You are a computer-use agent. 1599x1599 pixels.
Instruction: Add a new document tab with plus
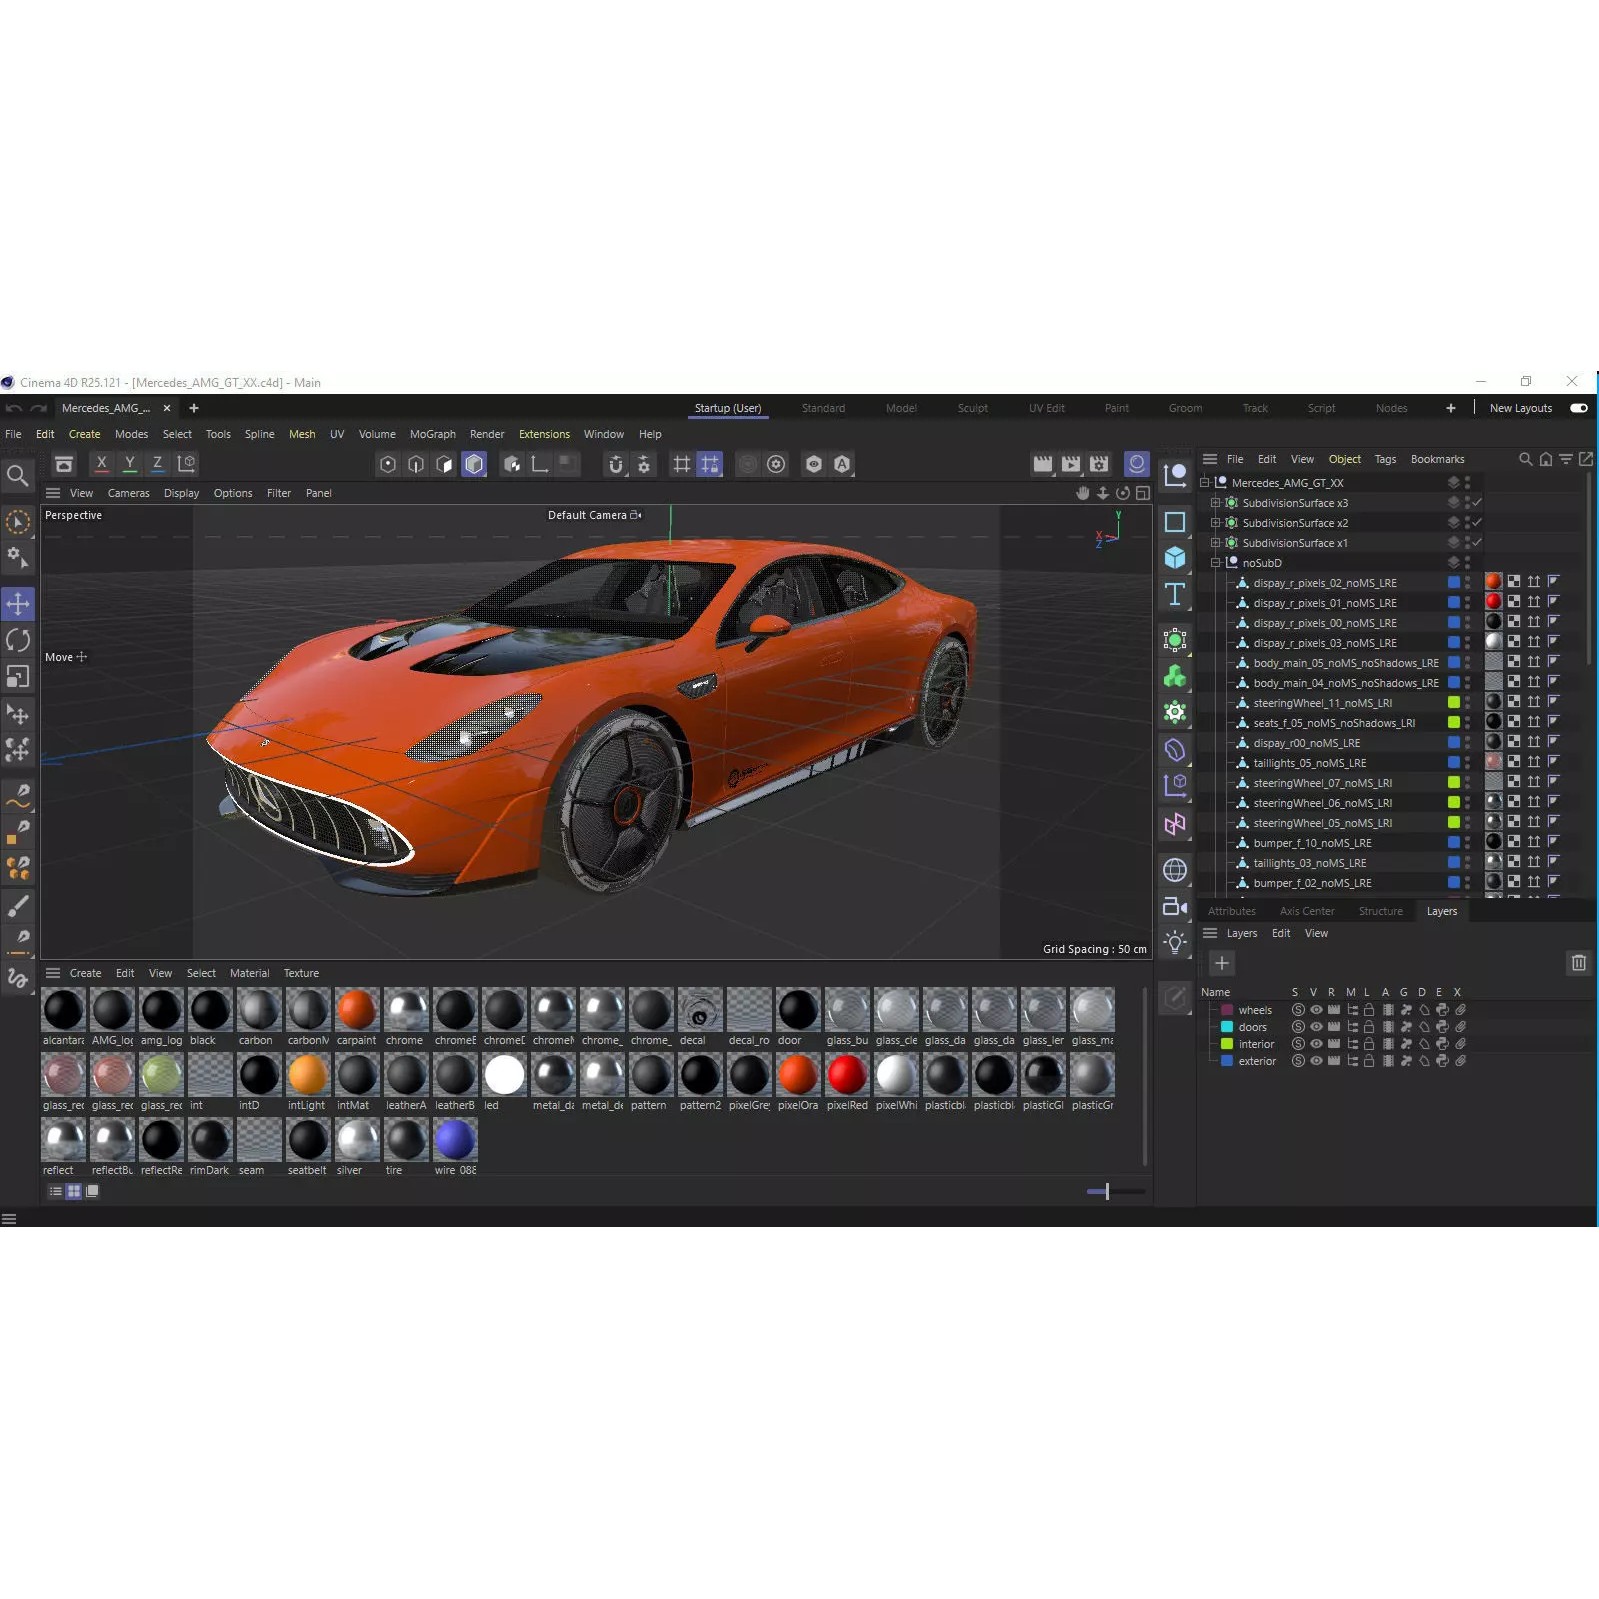[194, 408]
